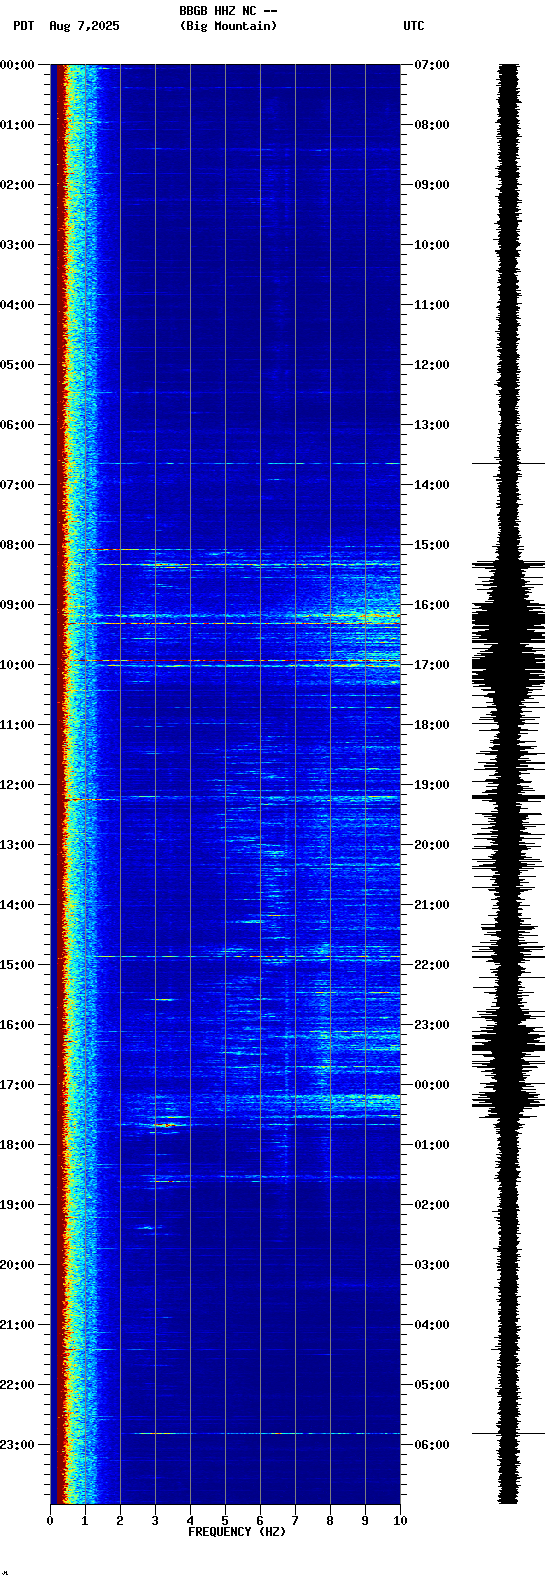The height and width of the screenshot is (1584, 552).
Task: Click the 21:00 PDT time label
Action: pos(17,1325)
